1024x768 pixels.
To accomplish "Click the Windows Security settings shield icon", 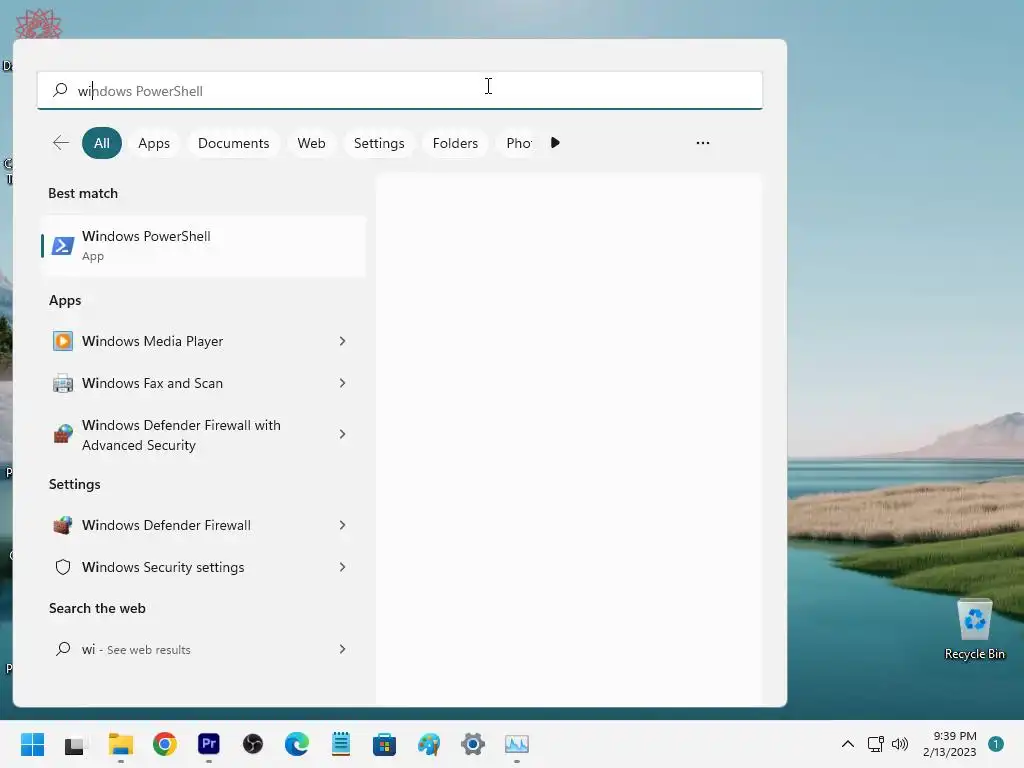I will tap(63, 567).
